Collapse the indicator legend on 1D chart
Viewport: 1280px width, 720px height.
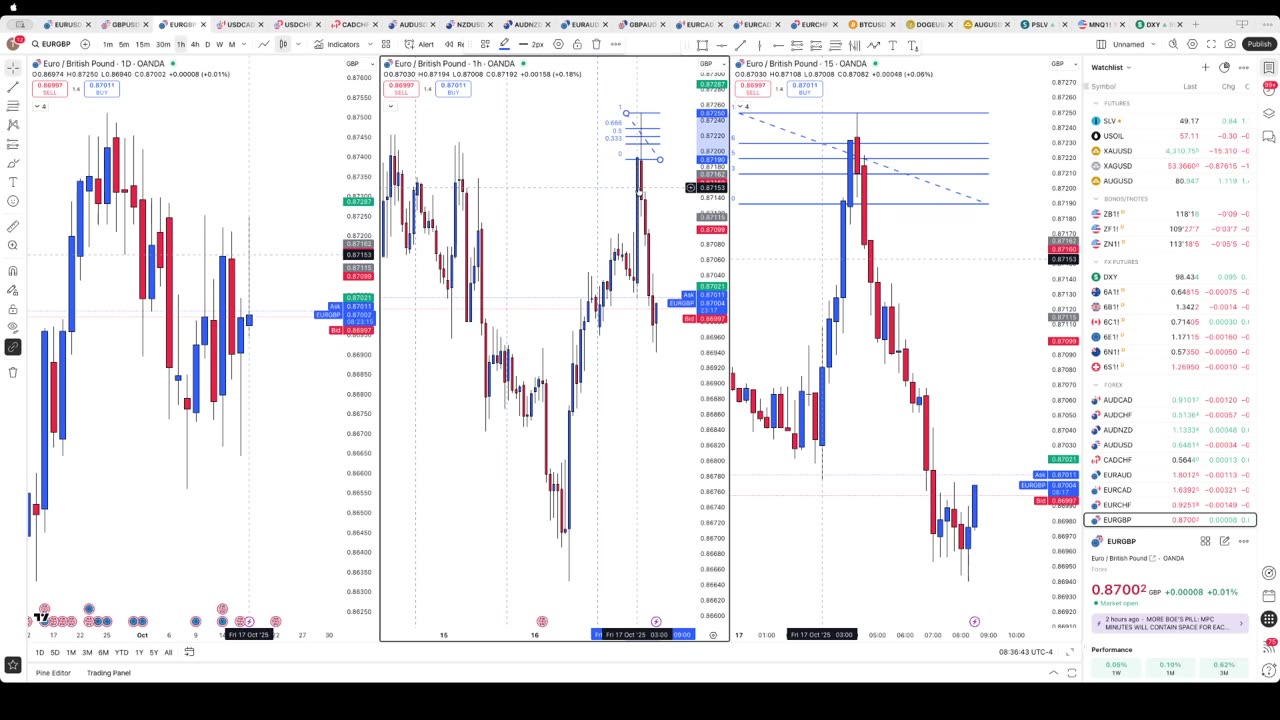point(38,106)
